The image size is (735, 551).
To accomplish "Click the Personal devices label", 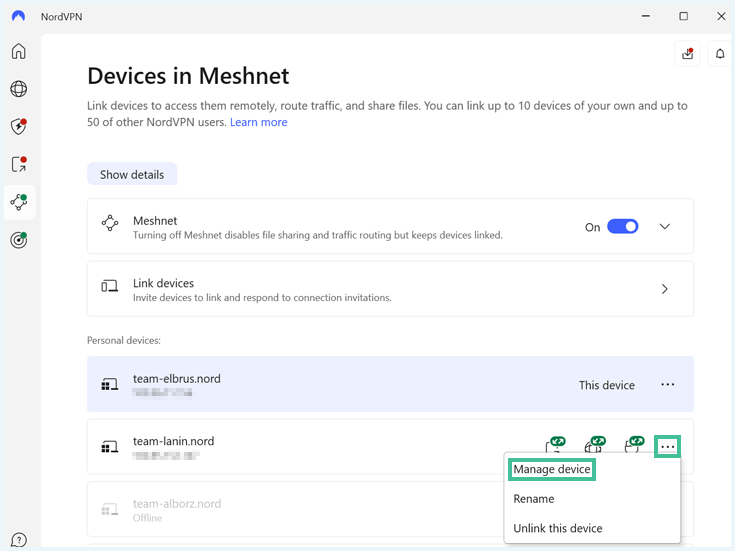I will [124, 340].
